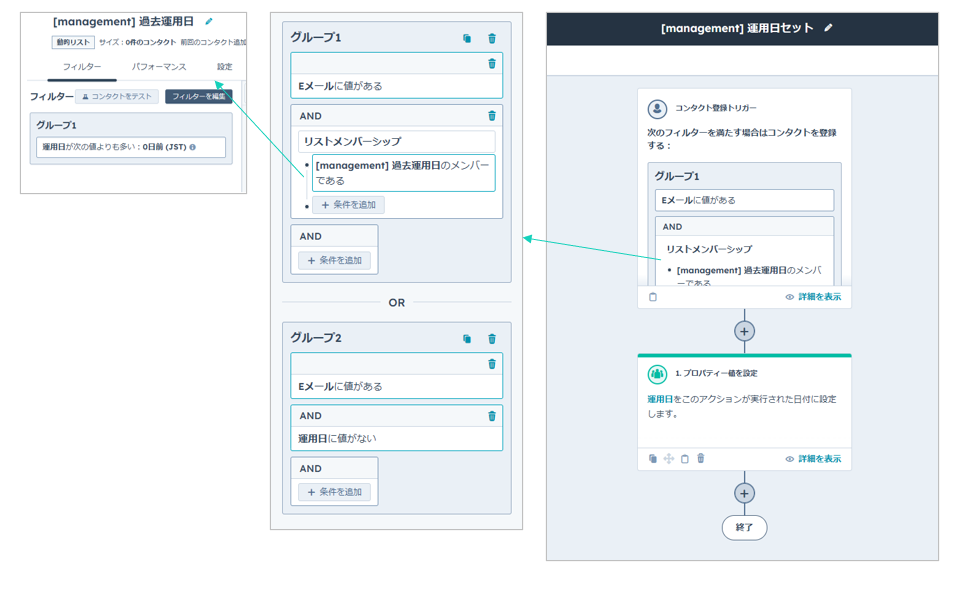This screenshot has width=953, height=596.
Task: Select the 過去運用日のメンバーである condition box
Action: click(x=403, y=173)
